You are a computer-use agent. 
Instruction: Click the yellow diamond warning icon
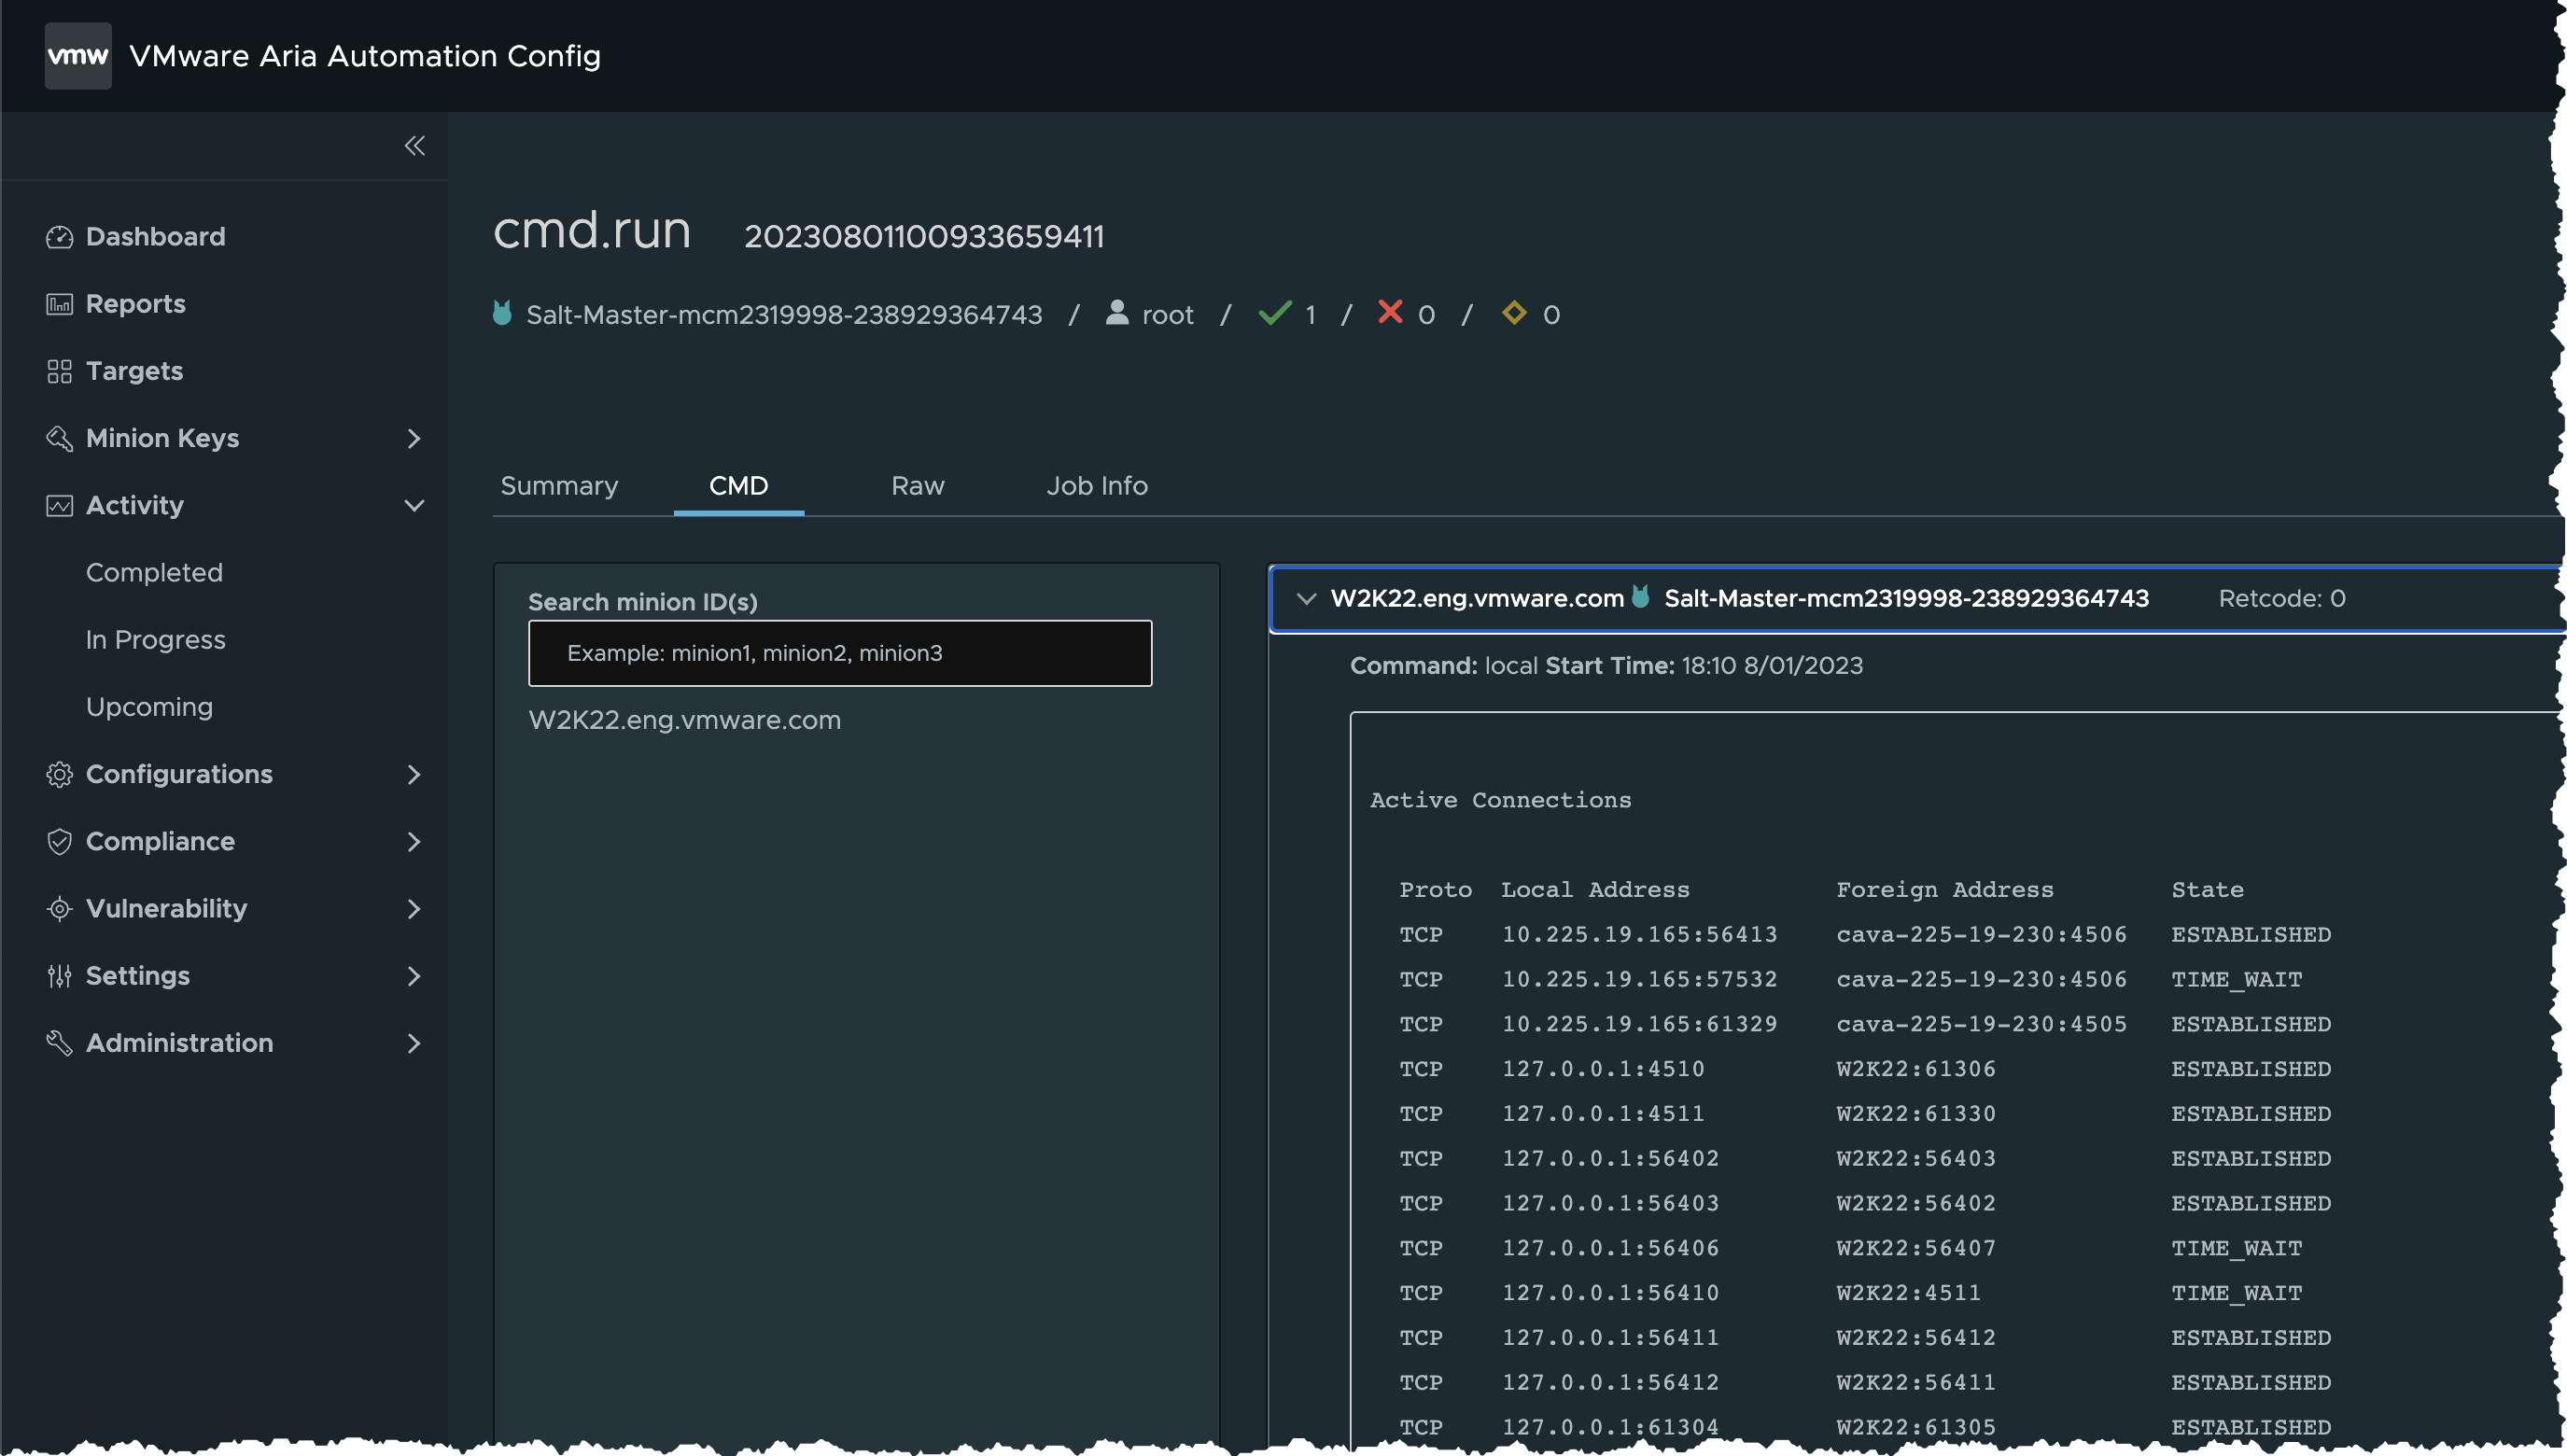coord(1514,312)
